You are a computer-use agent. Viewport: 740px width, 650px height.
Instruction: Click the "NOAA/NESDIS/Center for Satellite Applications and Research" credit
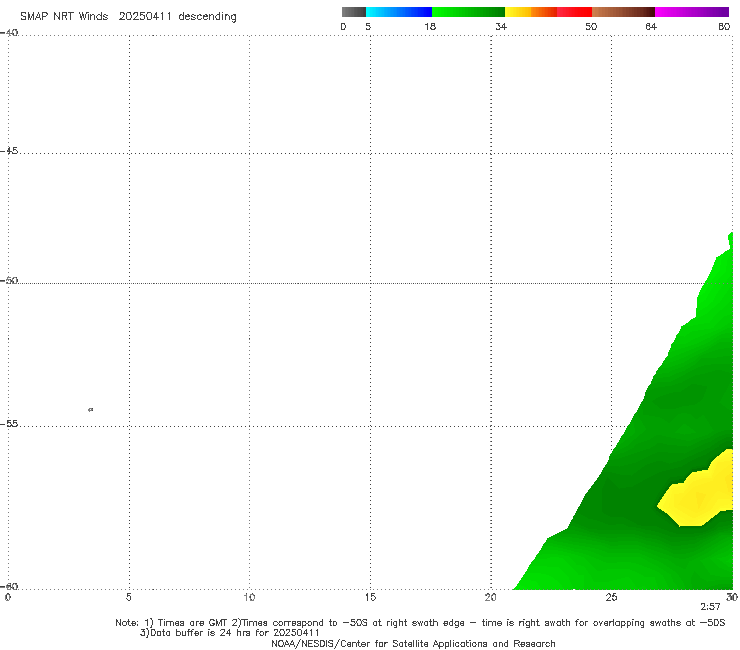[x=413, y=643]
